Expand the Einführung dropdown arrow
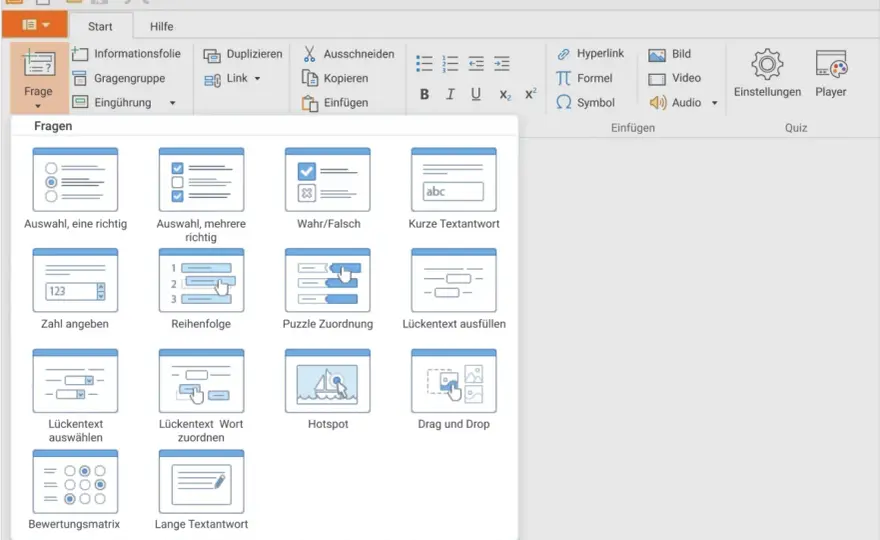880x540 pixels. [173, 103]
